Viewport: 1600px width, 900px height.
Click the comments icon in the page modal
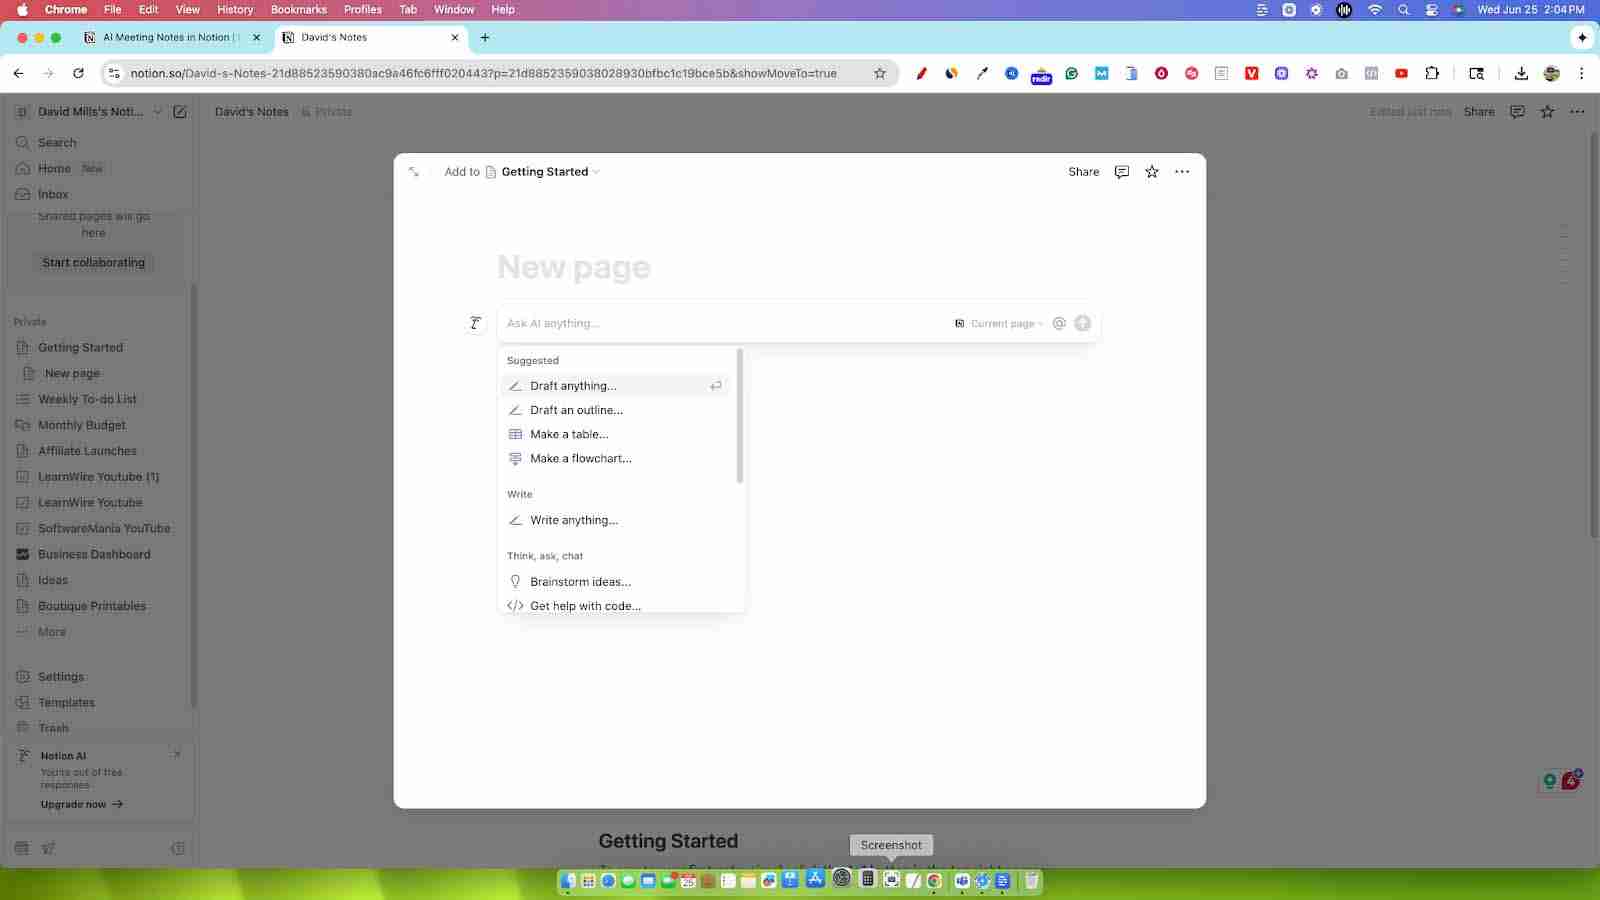(1122, 172)
